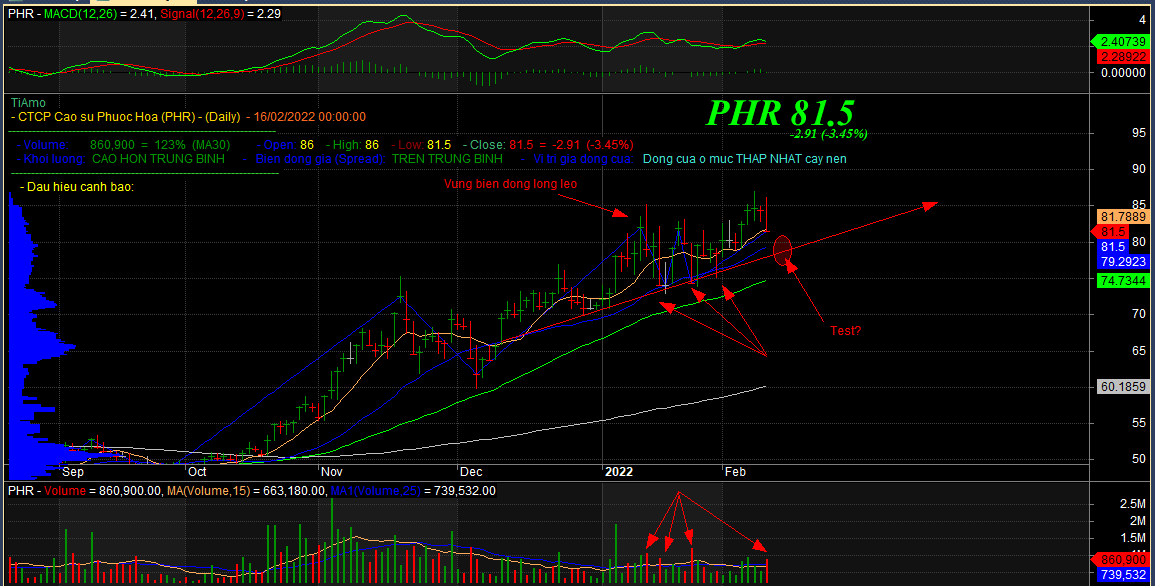This screenshot has height=586, width=1155.
Task: Click the 55 price axis label
Action: point(1139,423)
